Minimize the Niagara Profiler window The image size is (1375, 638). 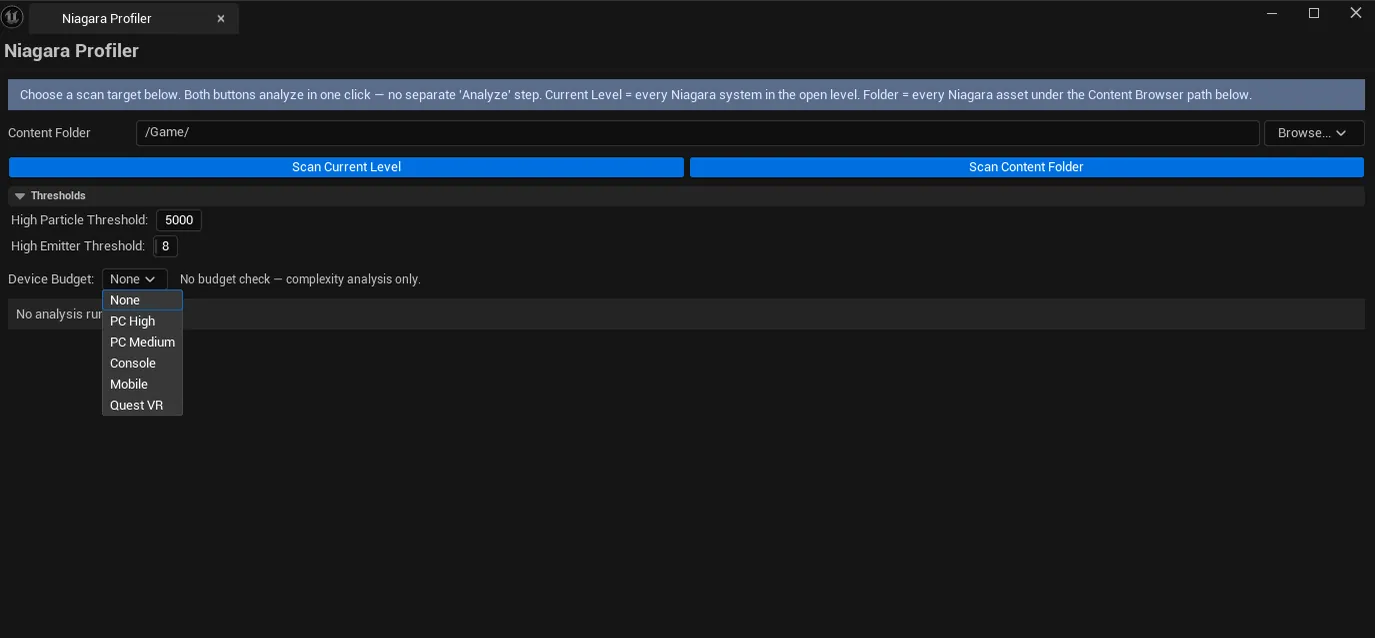tap(1272, 13)
